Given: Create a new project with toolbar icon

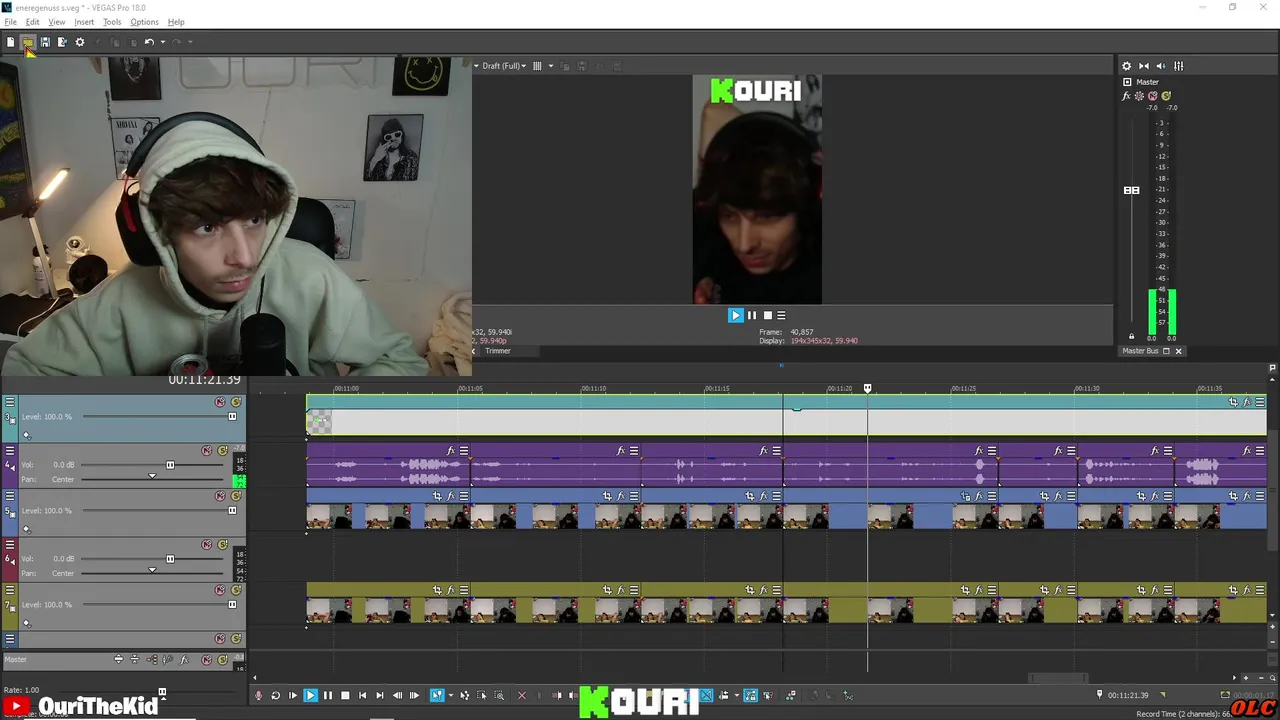Looking at the screenshot, I should (x=11, y=42).
